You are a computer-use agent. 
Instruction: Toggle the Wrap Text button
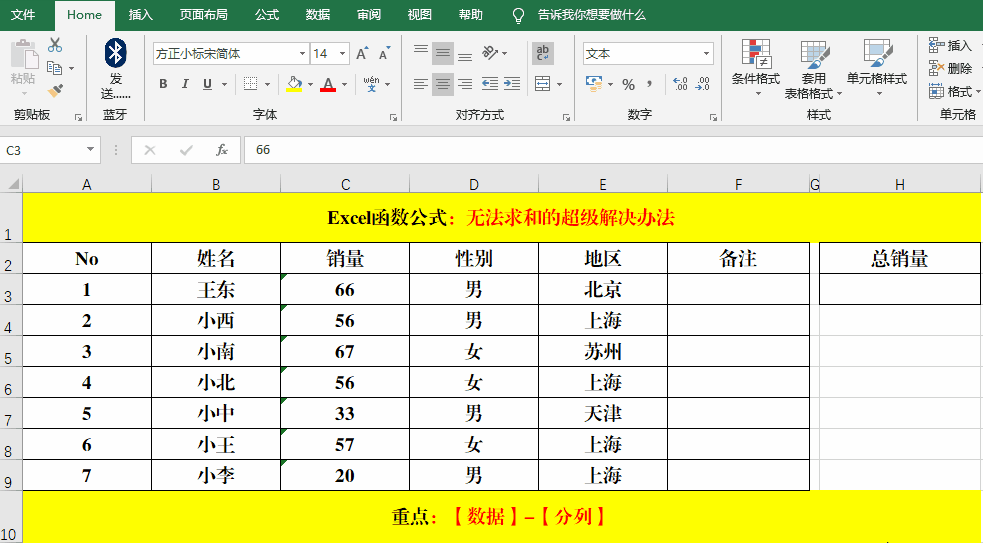pos(543,53)
